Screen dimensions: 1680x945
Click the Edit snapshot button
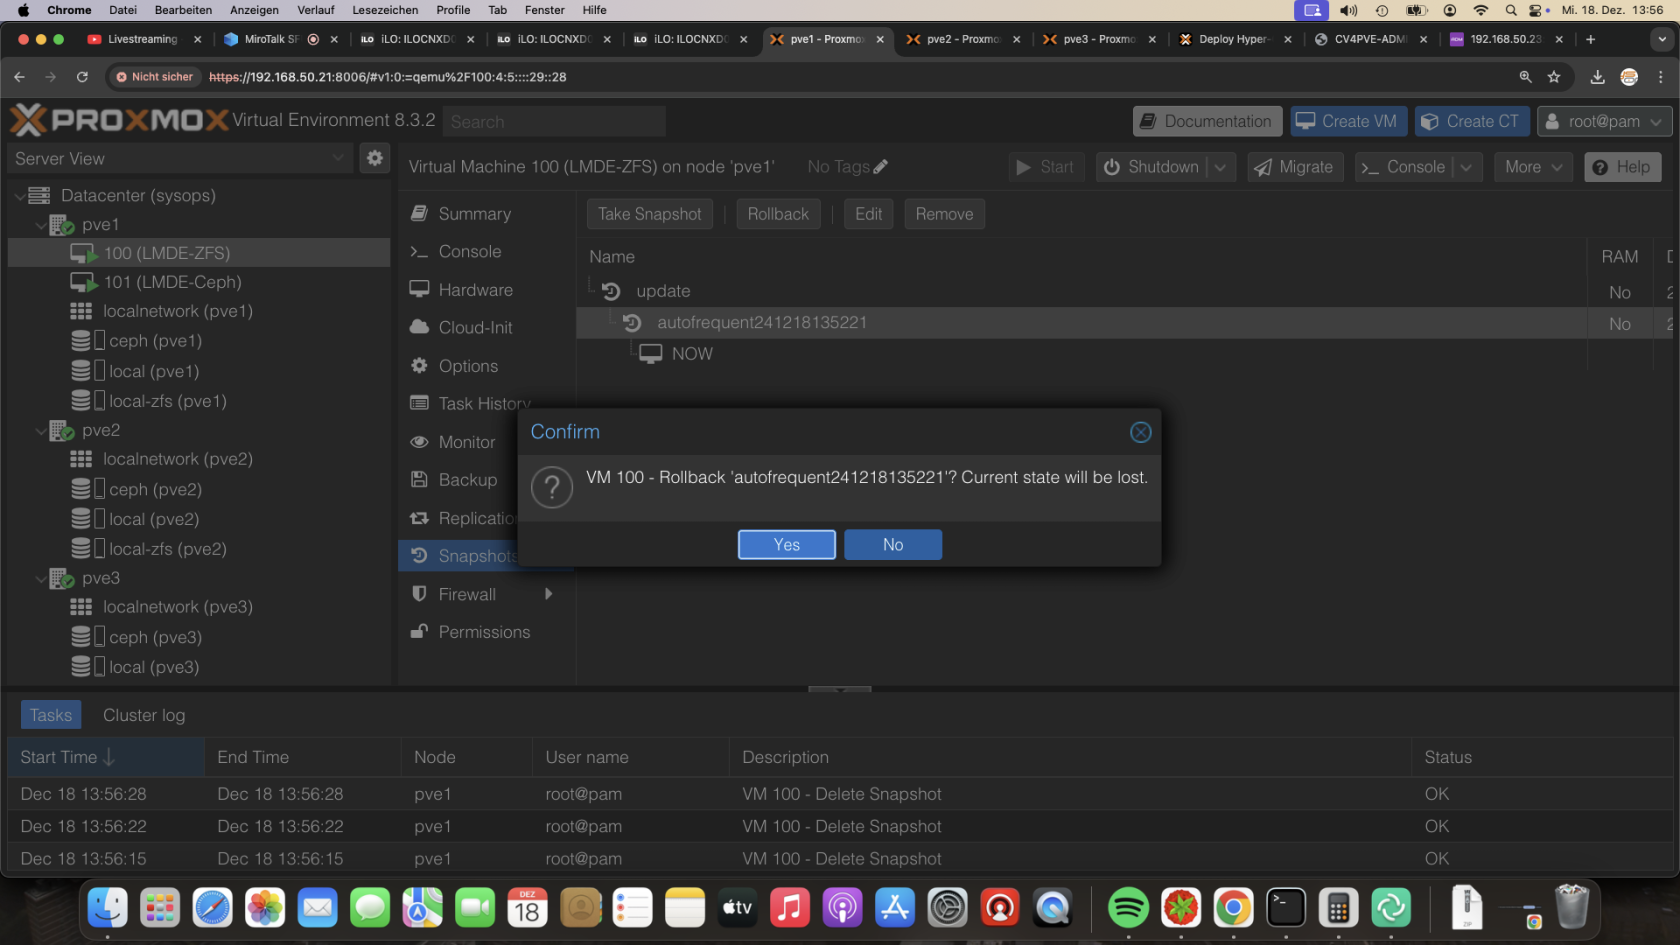point(868,214)
